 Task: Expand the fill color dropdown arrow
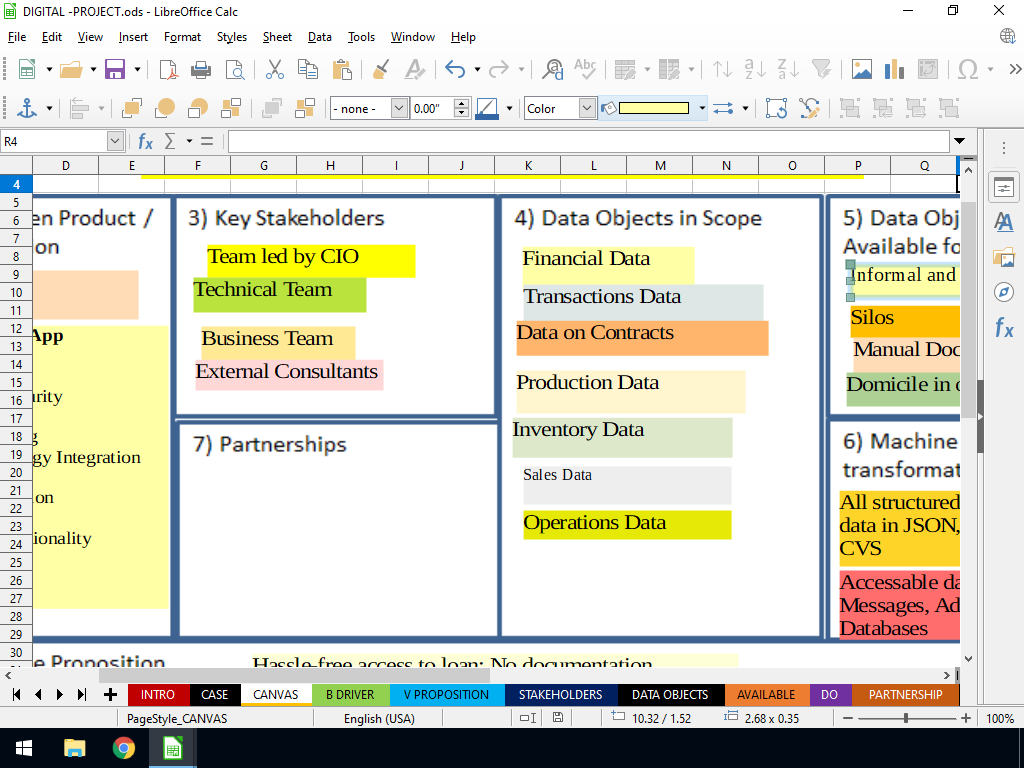coord(702,108)
